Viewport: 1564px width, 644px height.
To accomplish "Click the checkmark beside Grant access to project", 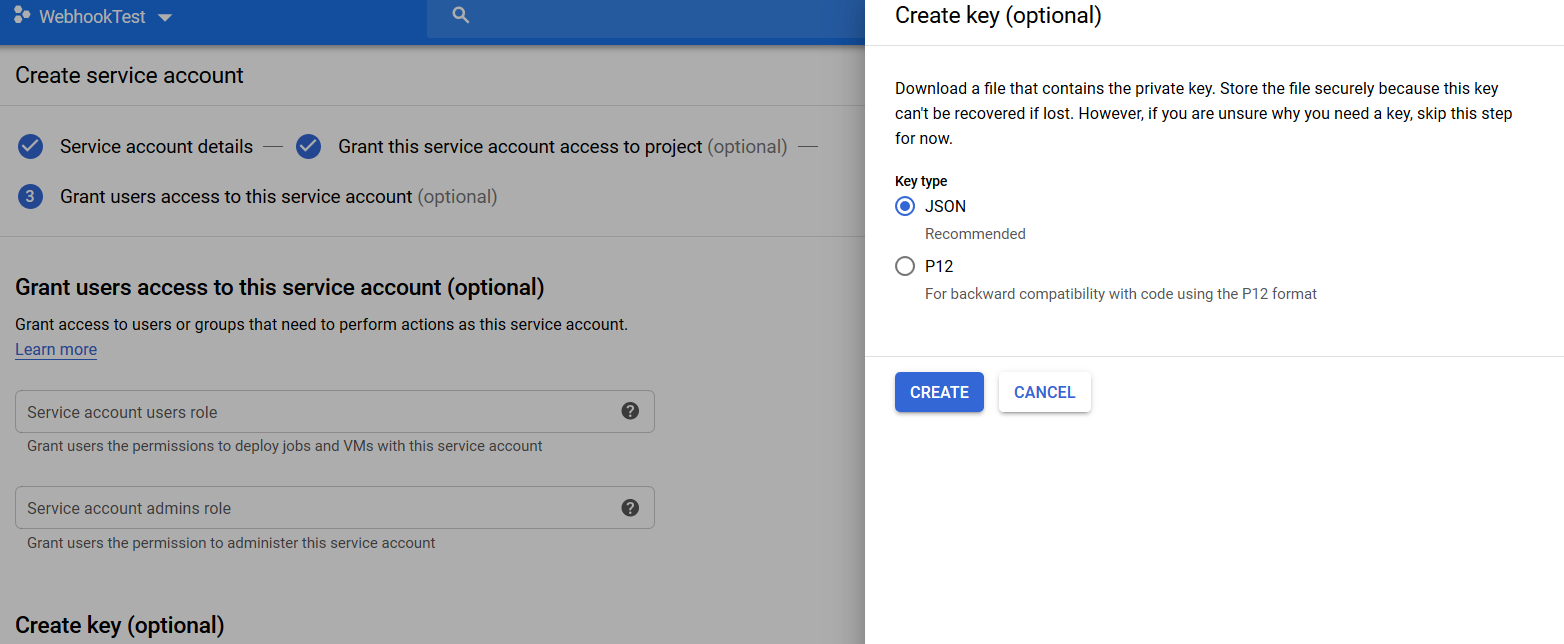I will [308, 147].
